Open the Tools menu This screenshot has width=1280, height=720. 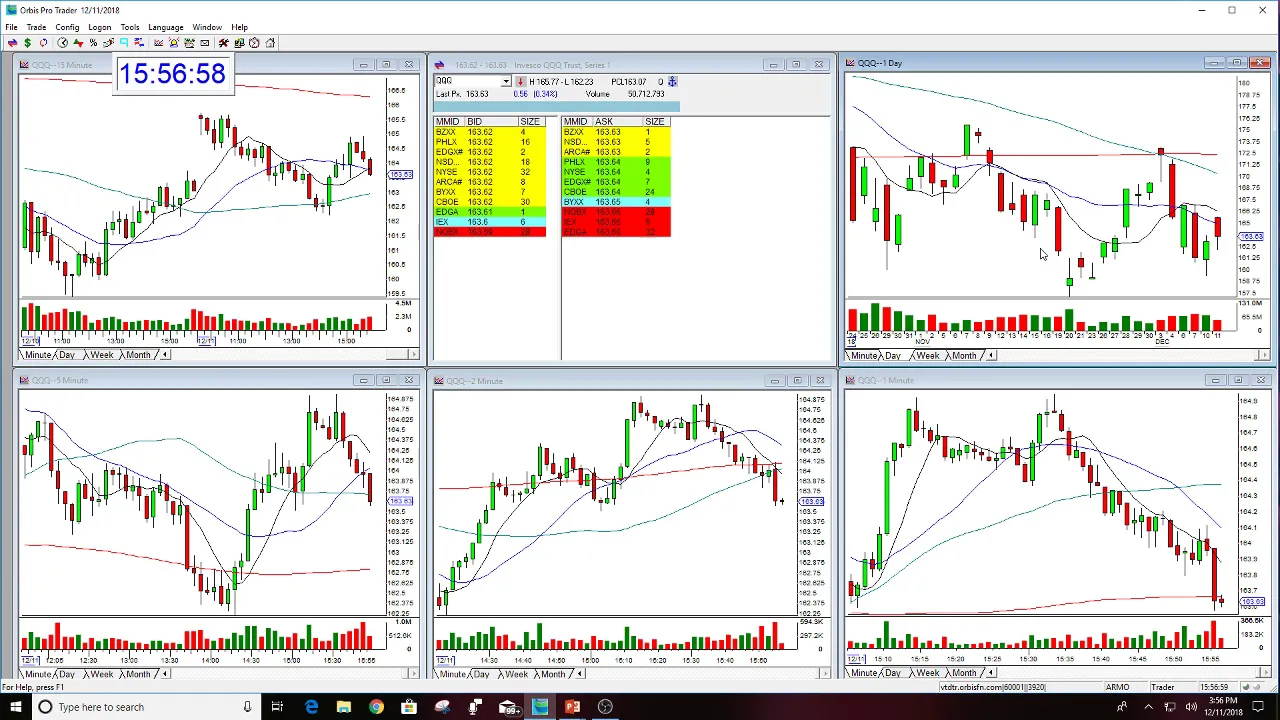point(130,27)
